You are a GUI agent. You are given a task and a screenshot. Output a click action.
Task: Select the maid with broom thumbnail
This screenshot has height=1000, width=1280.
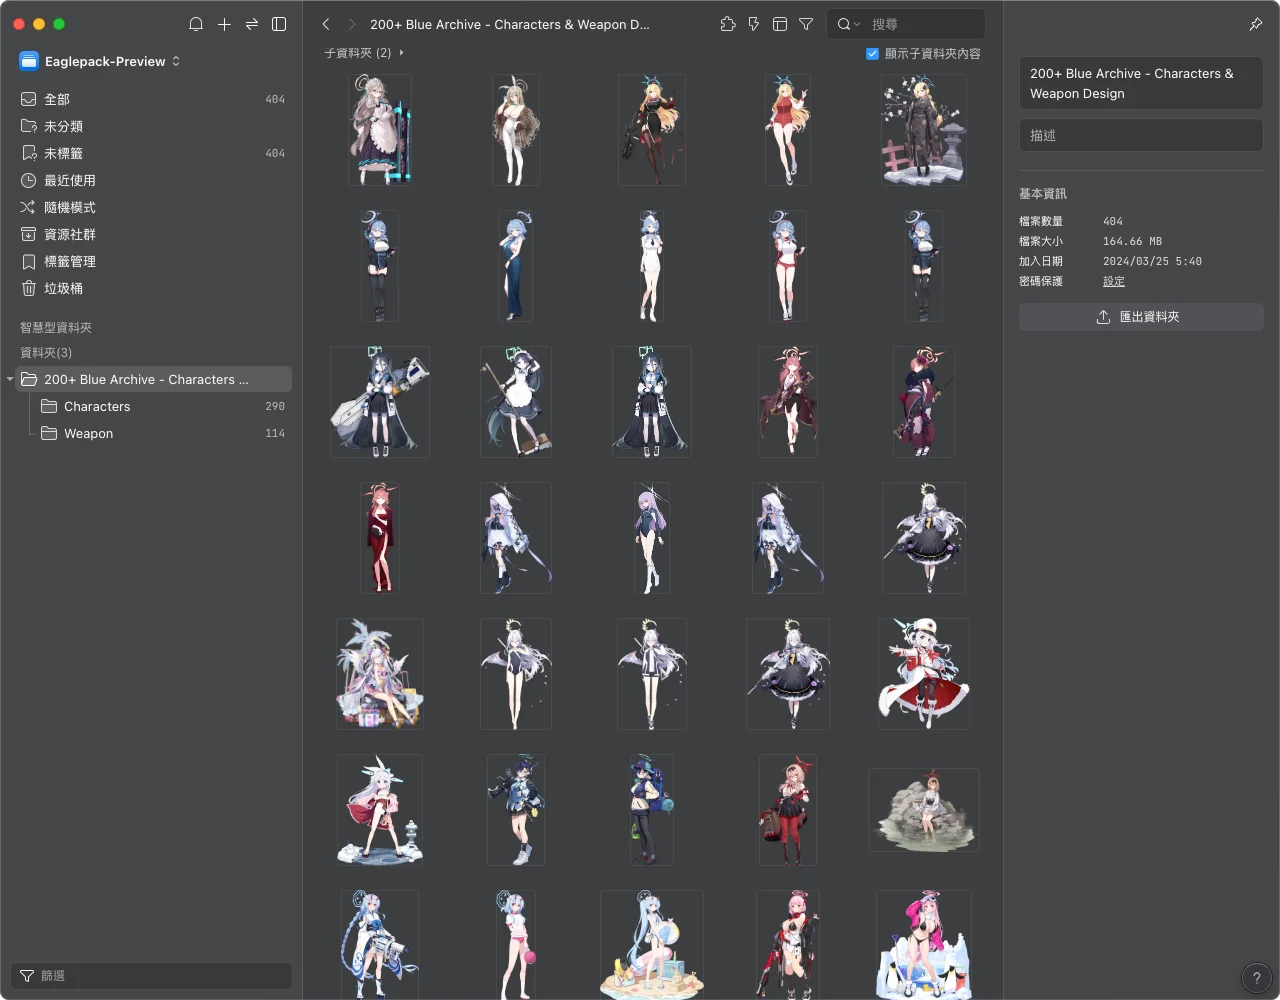(516, 402)
